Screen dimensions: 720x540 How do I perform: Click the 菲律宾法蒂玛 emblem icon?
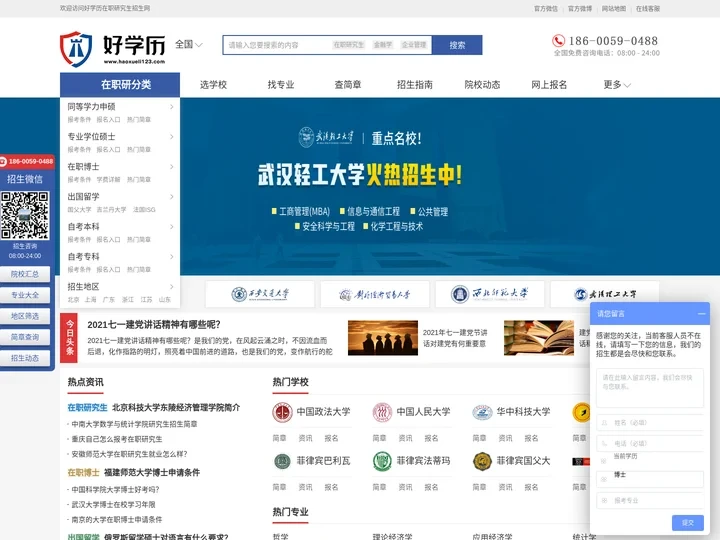pyautogui.click(x=382, y=461)
